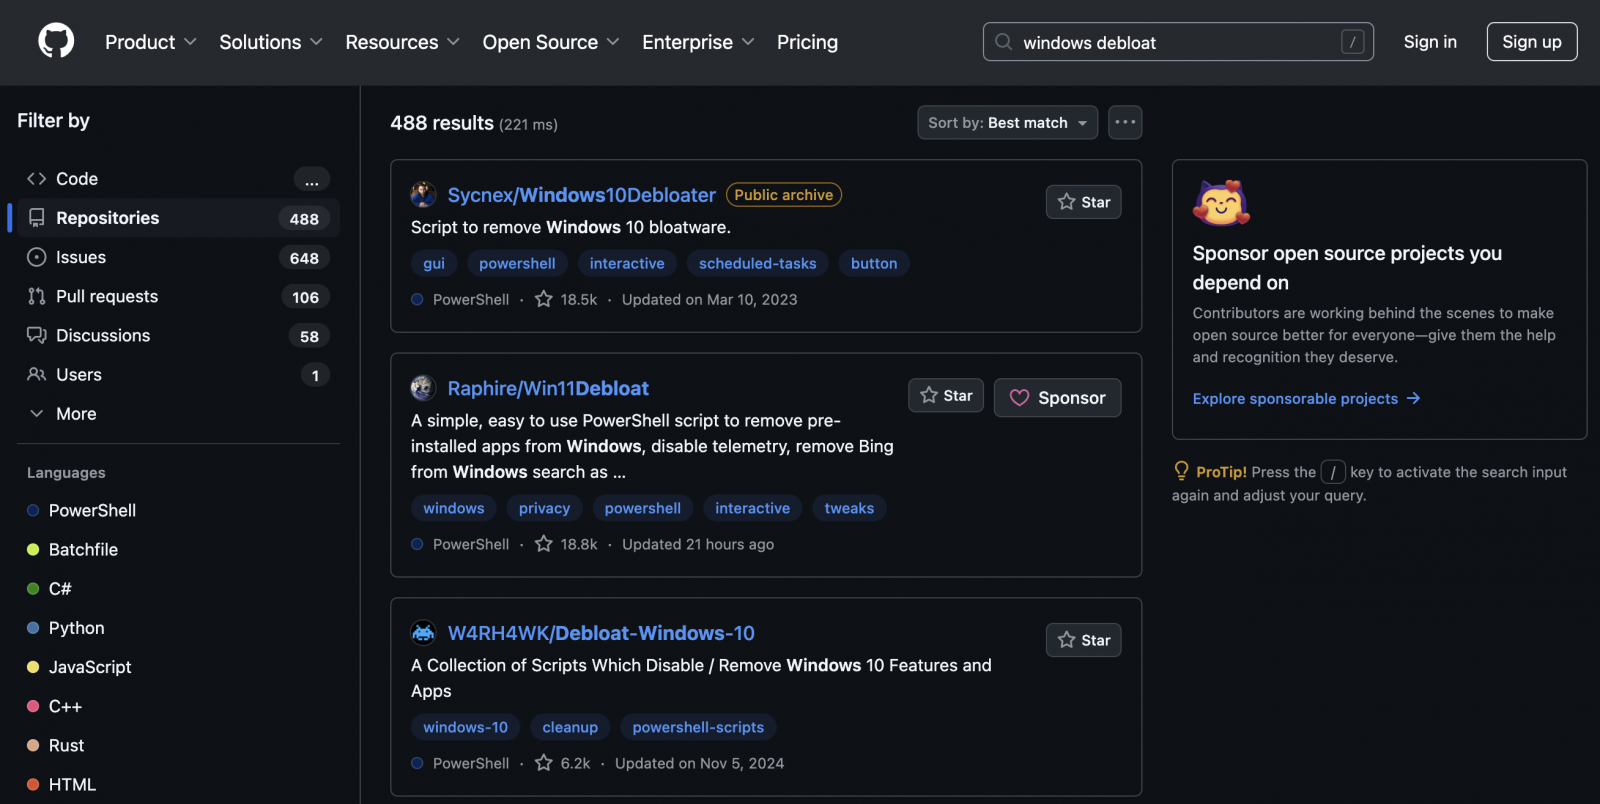
Task: Open the Pricing menu item
Action: (807, 42)
